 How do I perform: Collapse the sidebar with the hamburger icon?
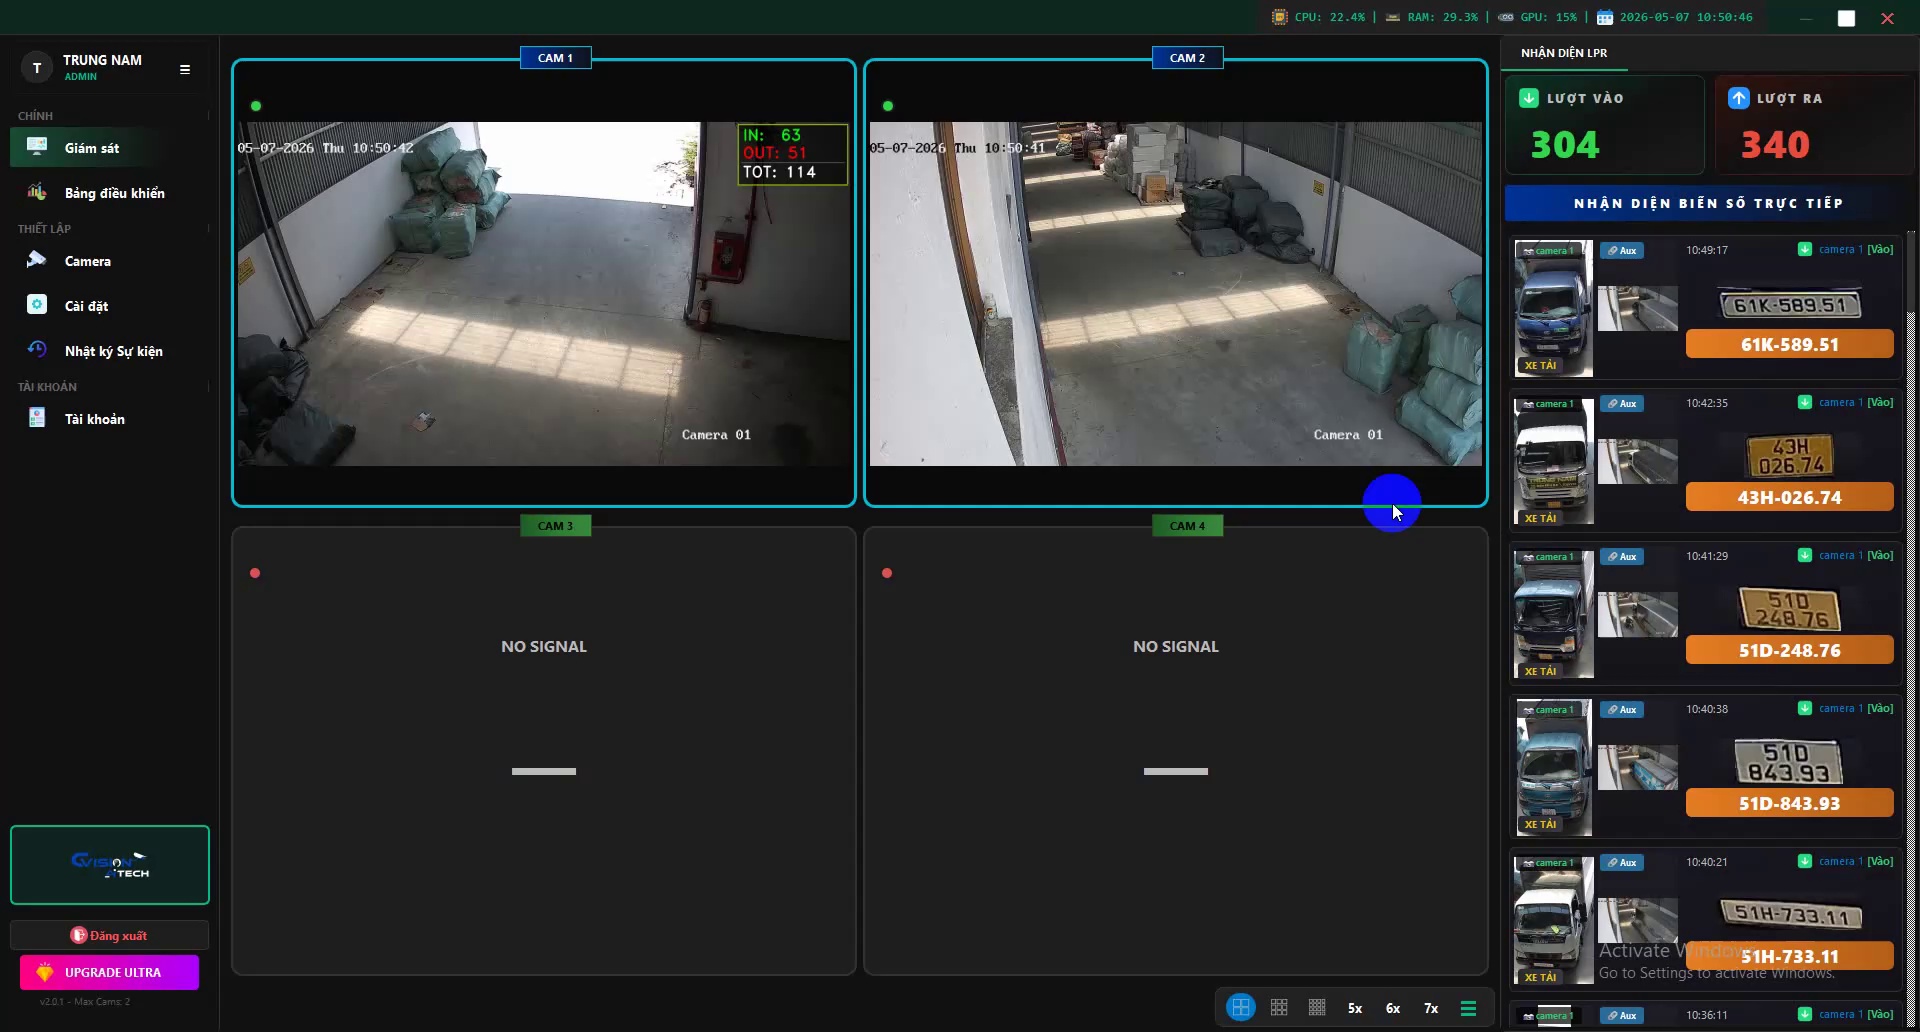pyautogui.click(x=185, y=69)
